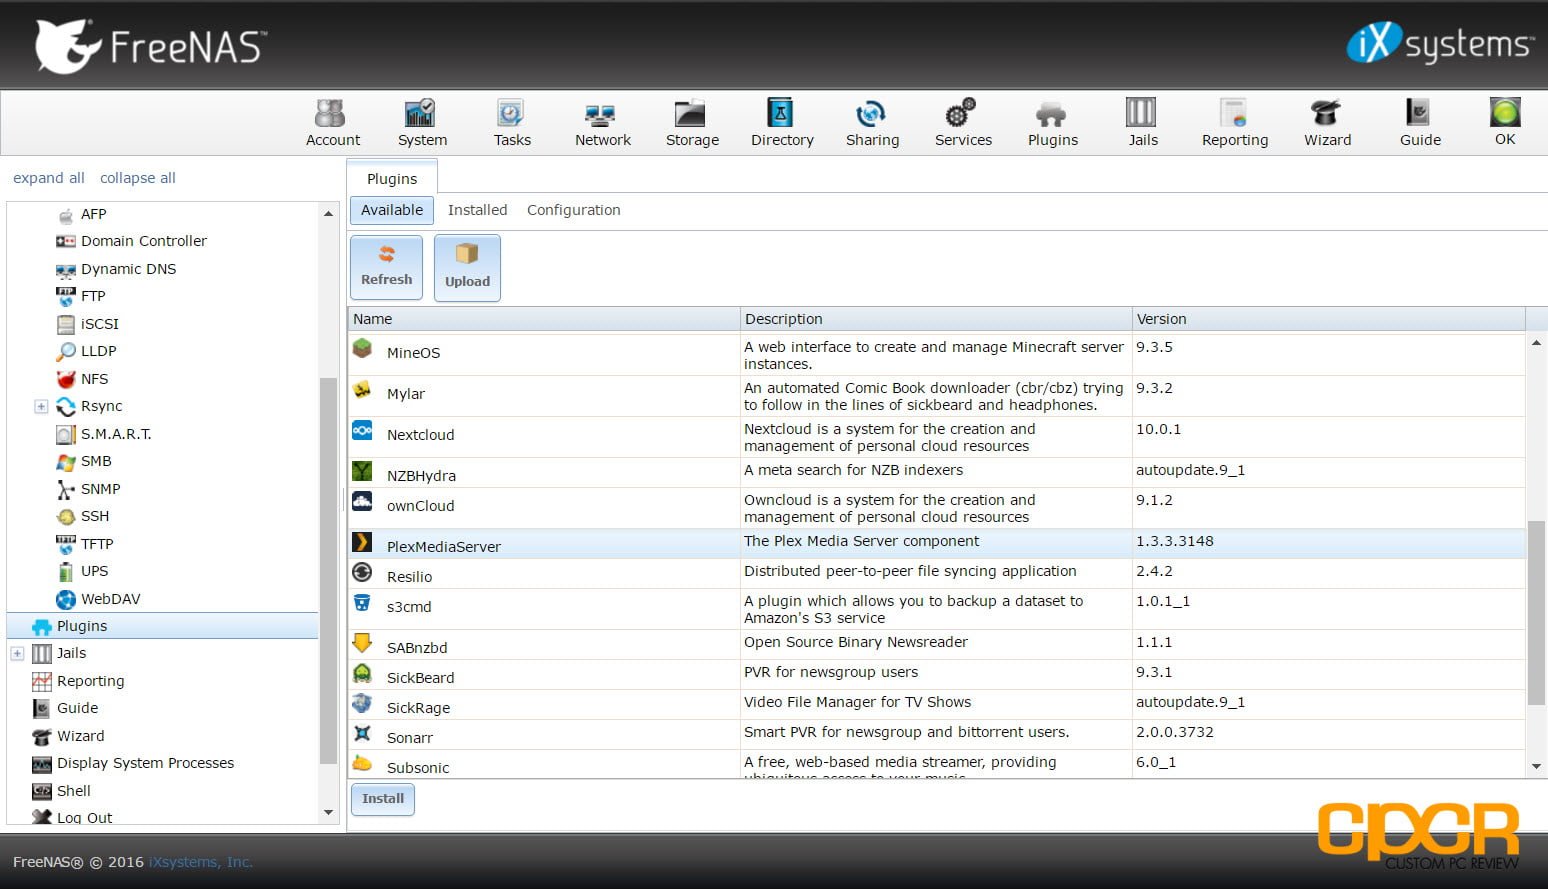1548x890 pixels.
Task: Open the Reporting toolbar icon
Action: [x=1235, y=123]
